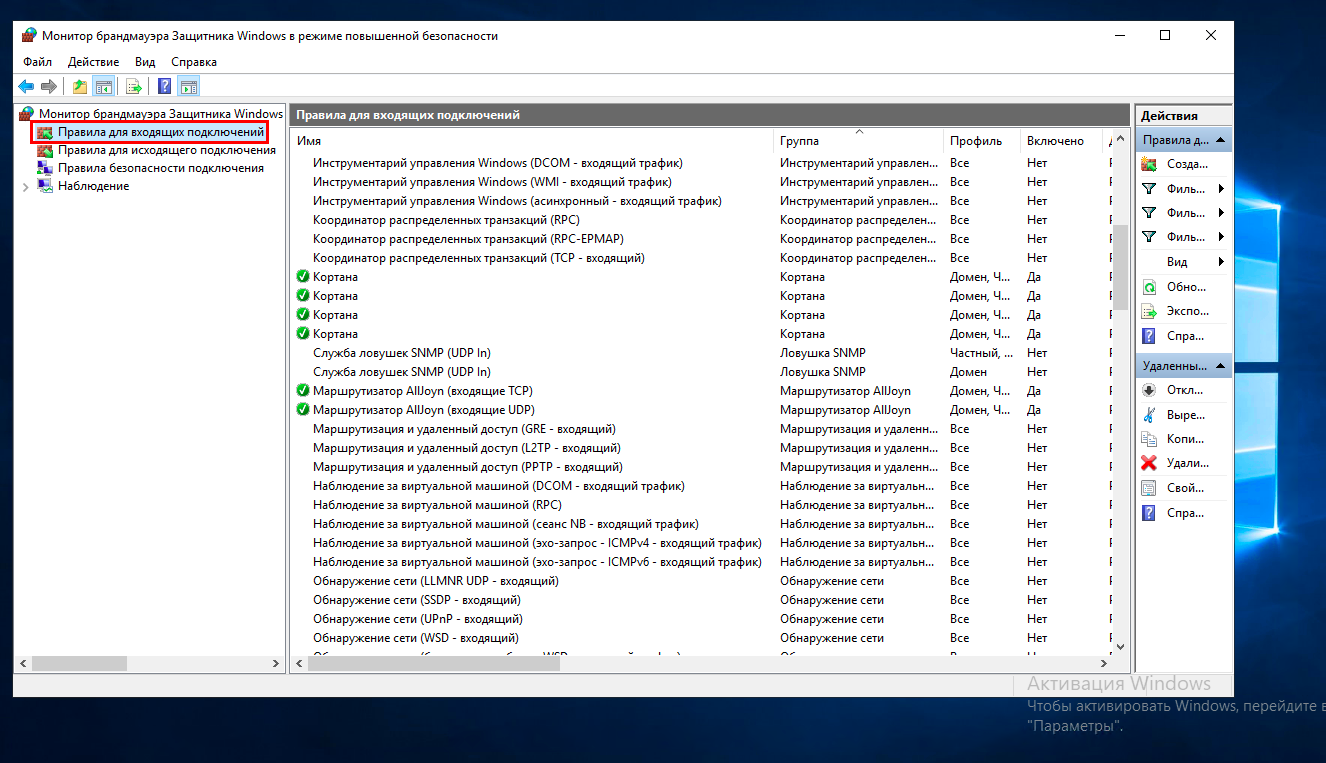Click the computers icon of Правила безопасности подключения
1326x763 pixels.
(x=45, y=168)
